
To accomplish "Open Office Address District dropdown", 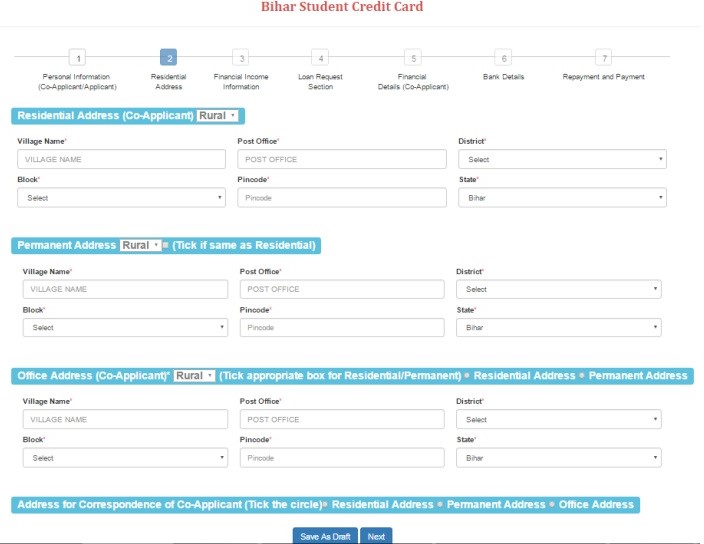I will click(559, 419).
